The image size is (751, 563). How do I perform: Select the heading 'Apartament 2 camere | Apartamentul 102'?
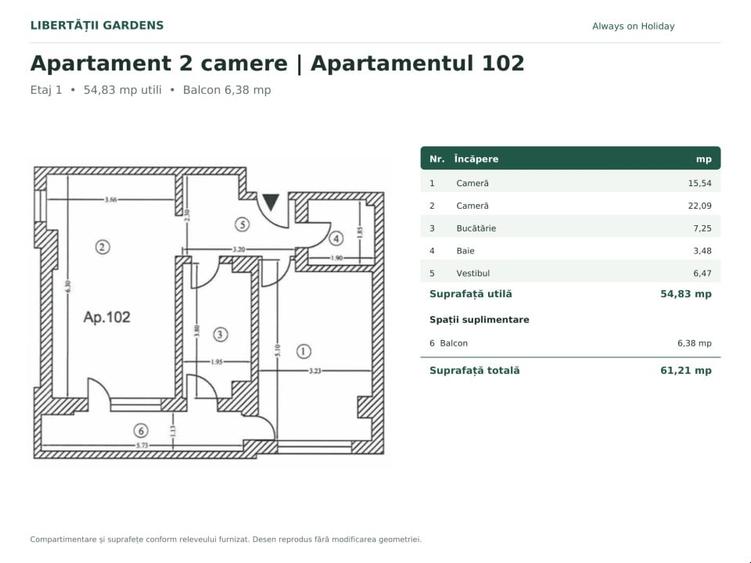277,63
